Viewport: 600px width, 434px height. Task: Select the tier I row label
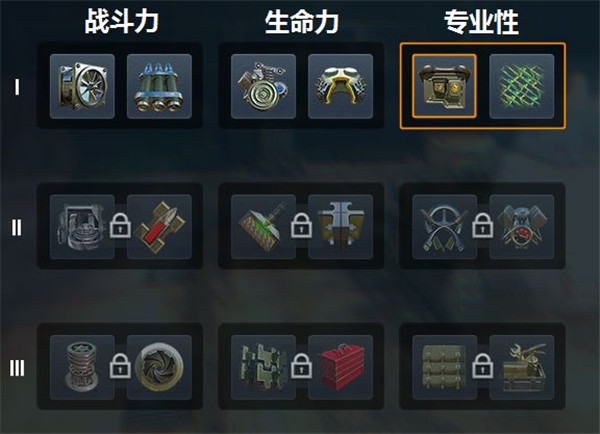coord(17,87)
